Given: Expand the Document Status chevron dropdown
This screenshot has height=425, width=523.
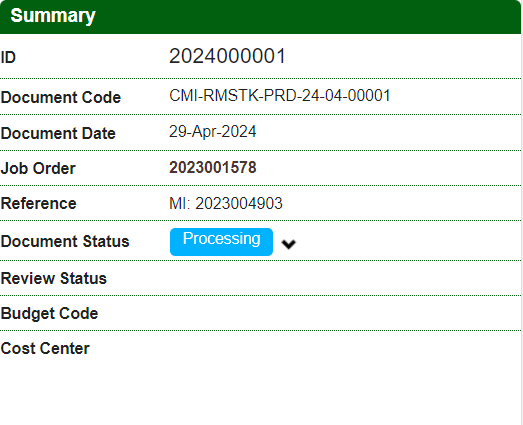Looking at the screenshot, I should 289,244.
